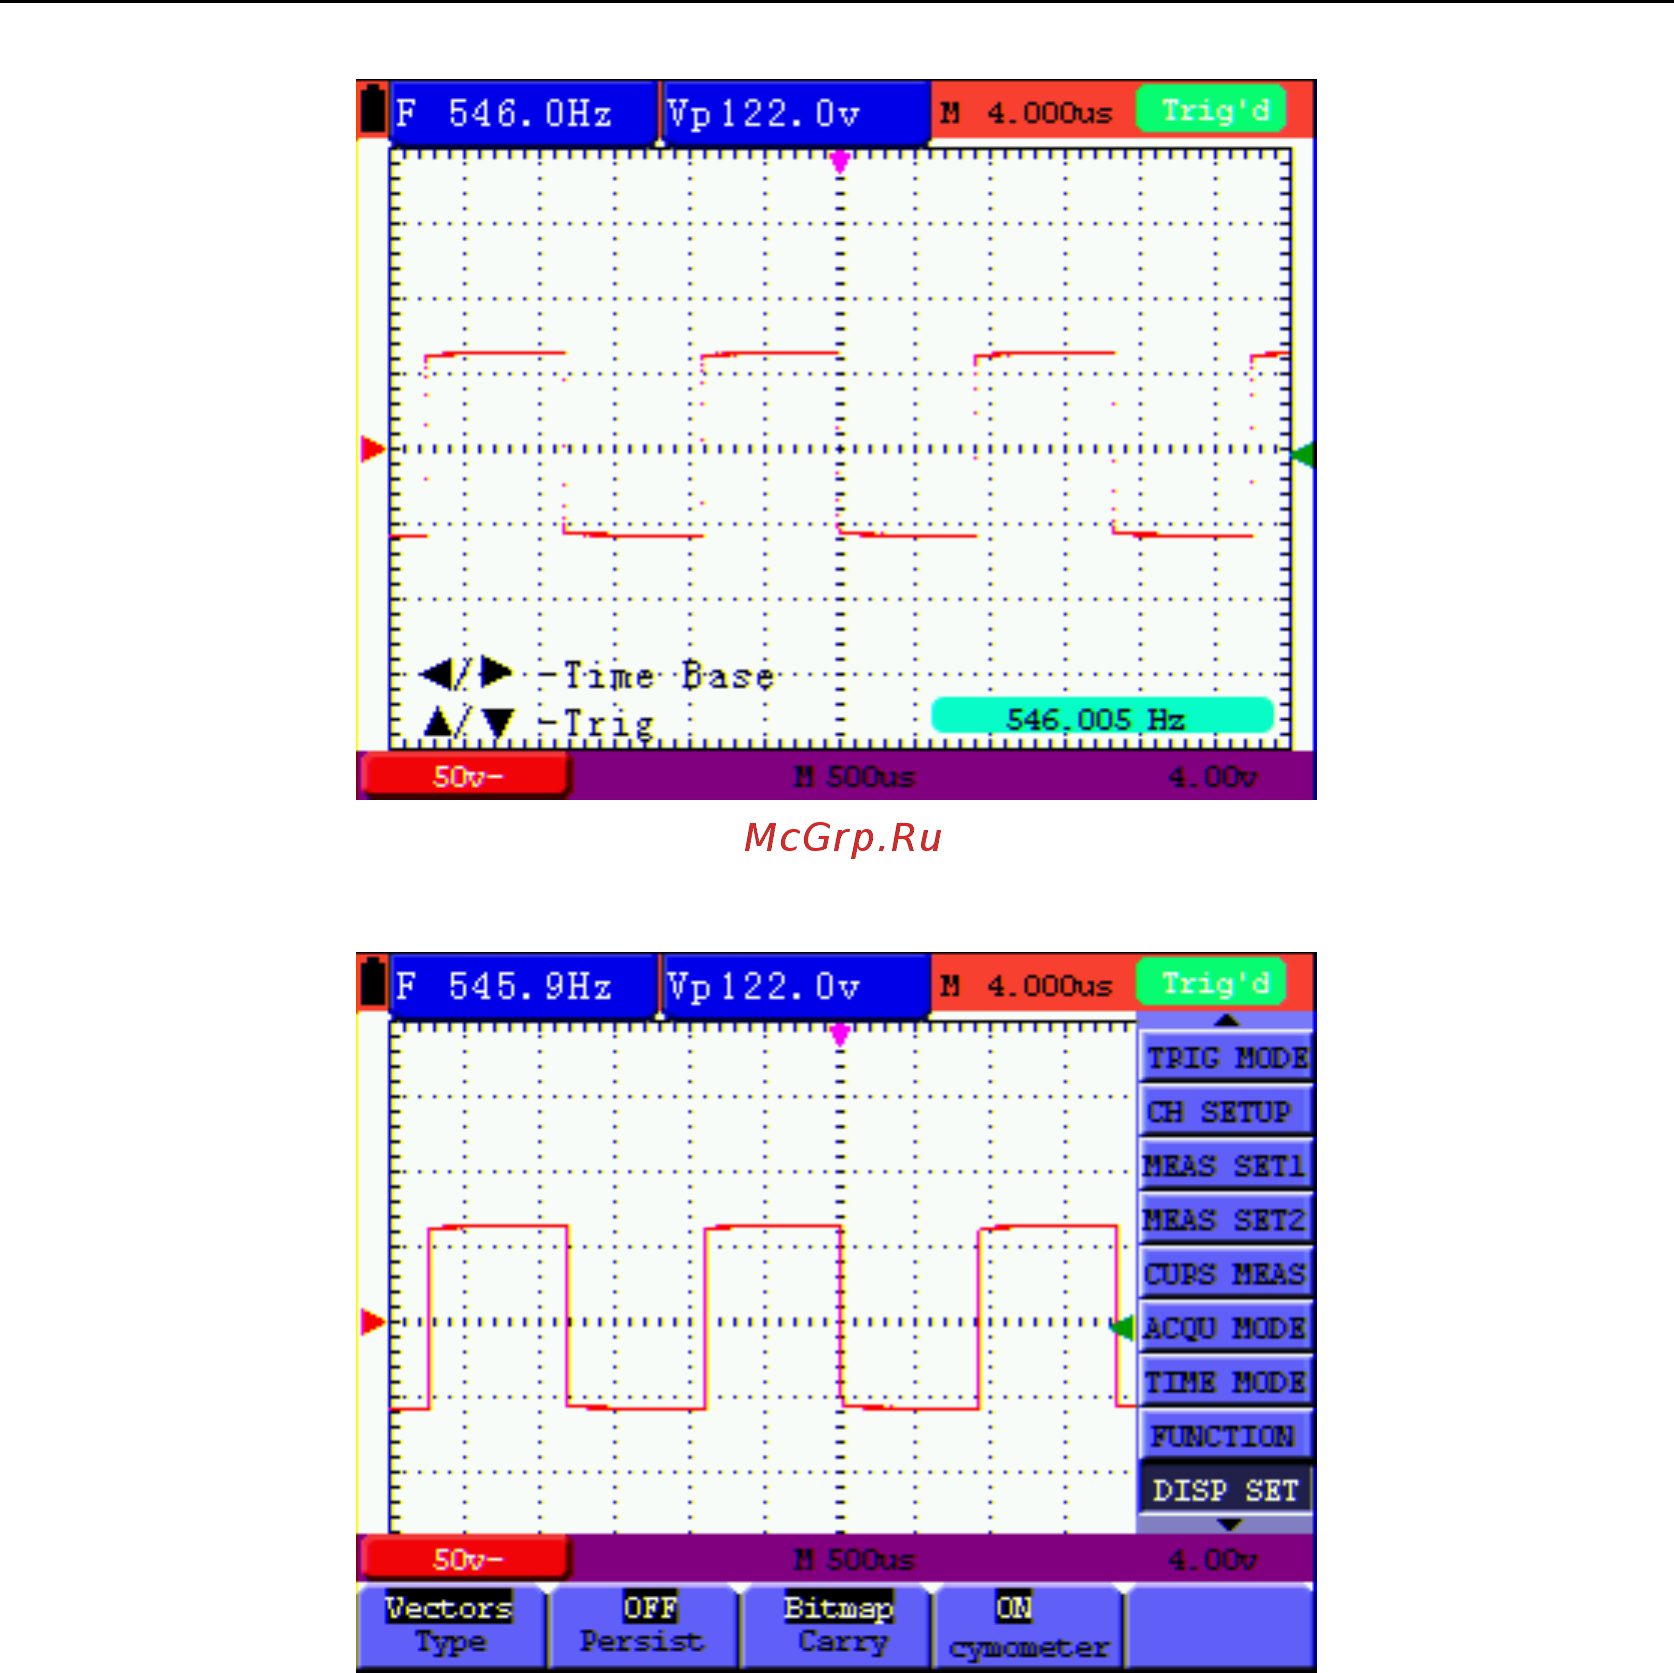Click M 4.000us reading in upper screen

click(1027, 113)
